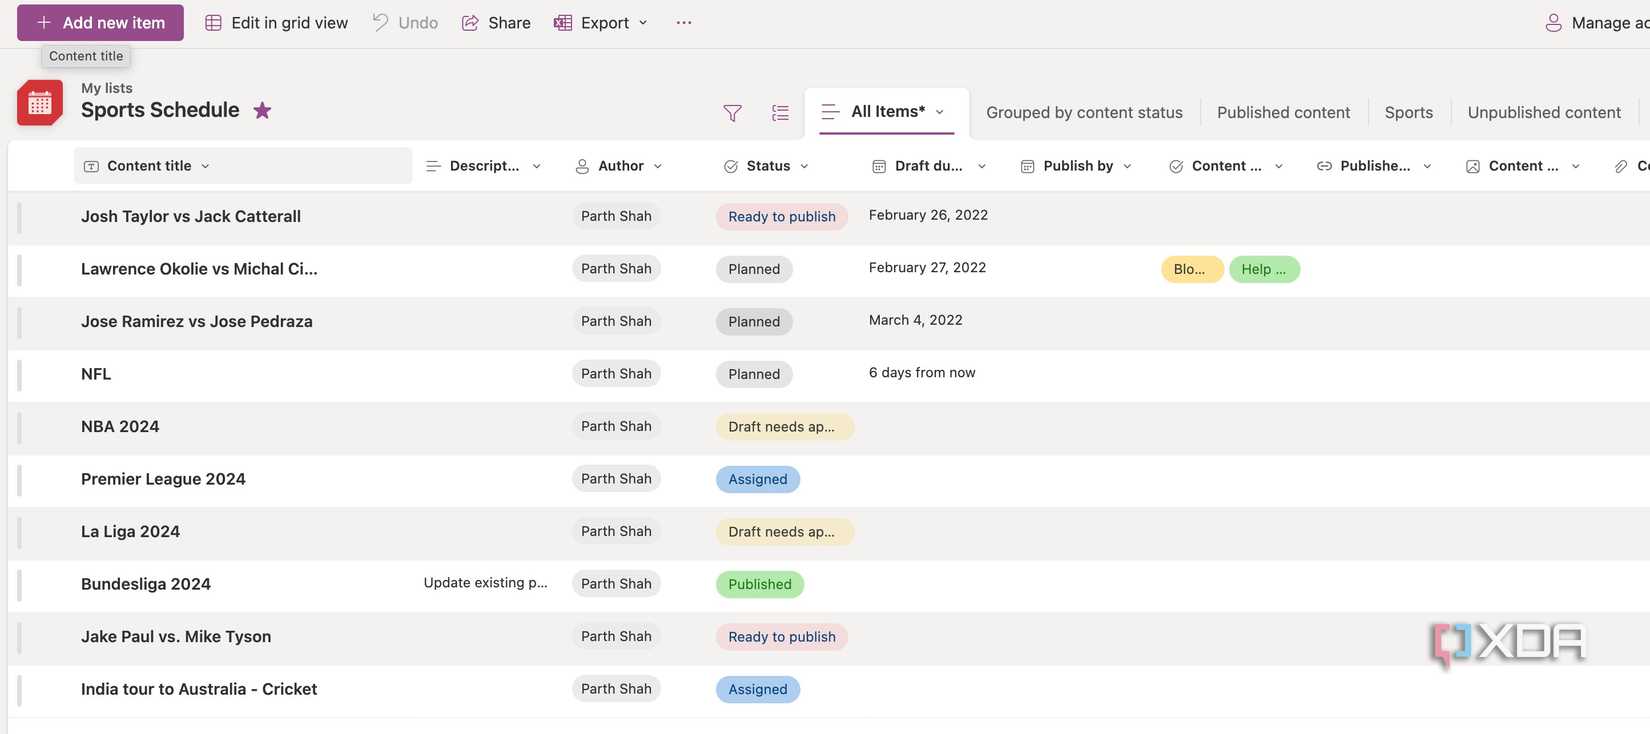Open the group by list icon
Image resolution: width=1650 pixels, height=734 pixels.
[781, 113]
